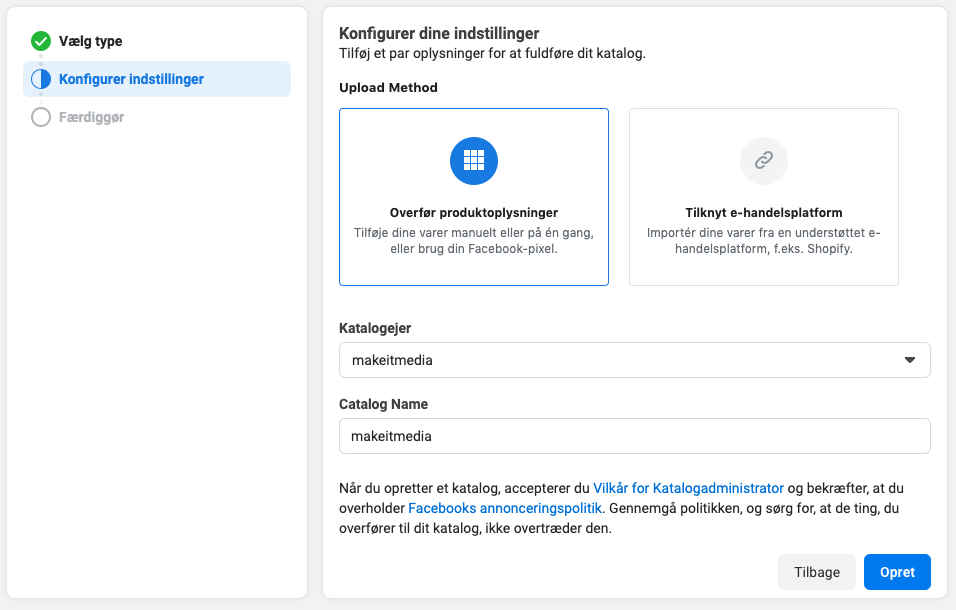Click the blue grid icon for product upload

tap(474, 161)
